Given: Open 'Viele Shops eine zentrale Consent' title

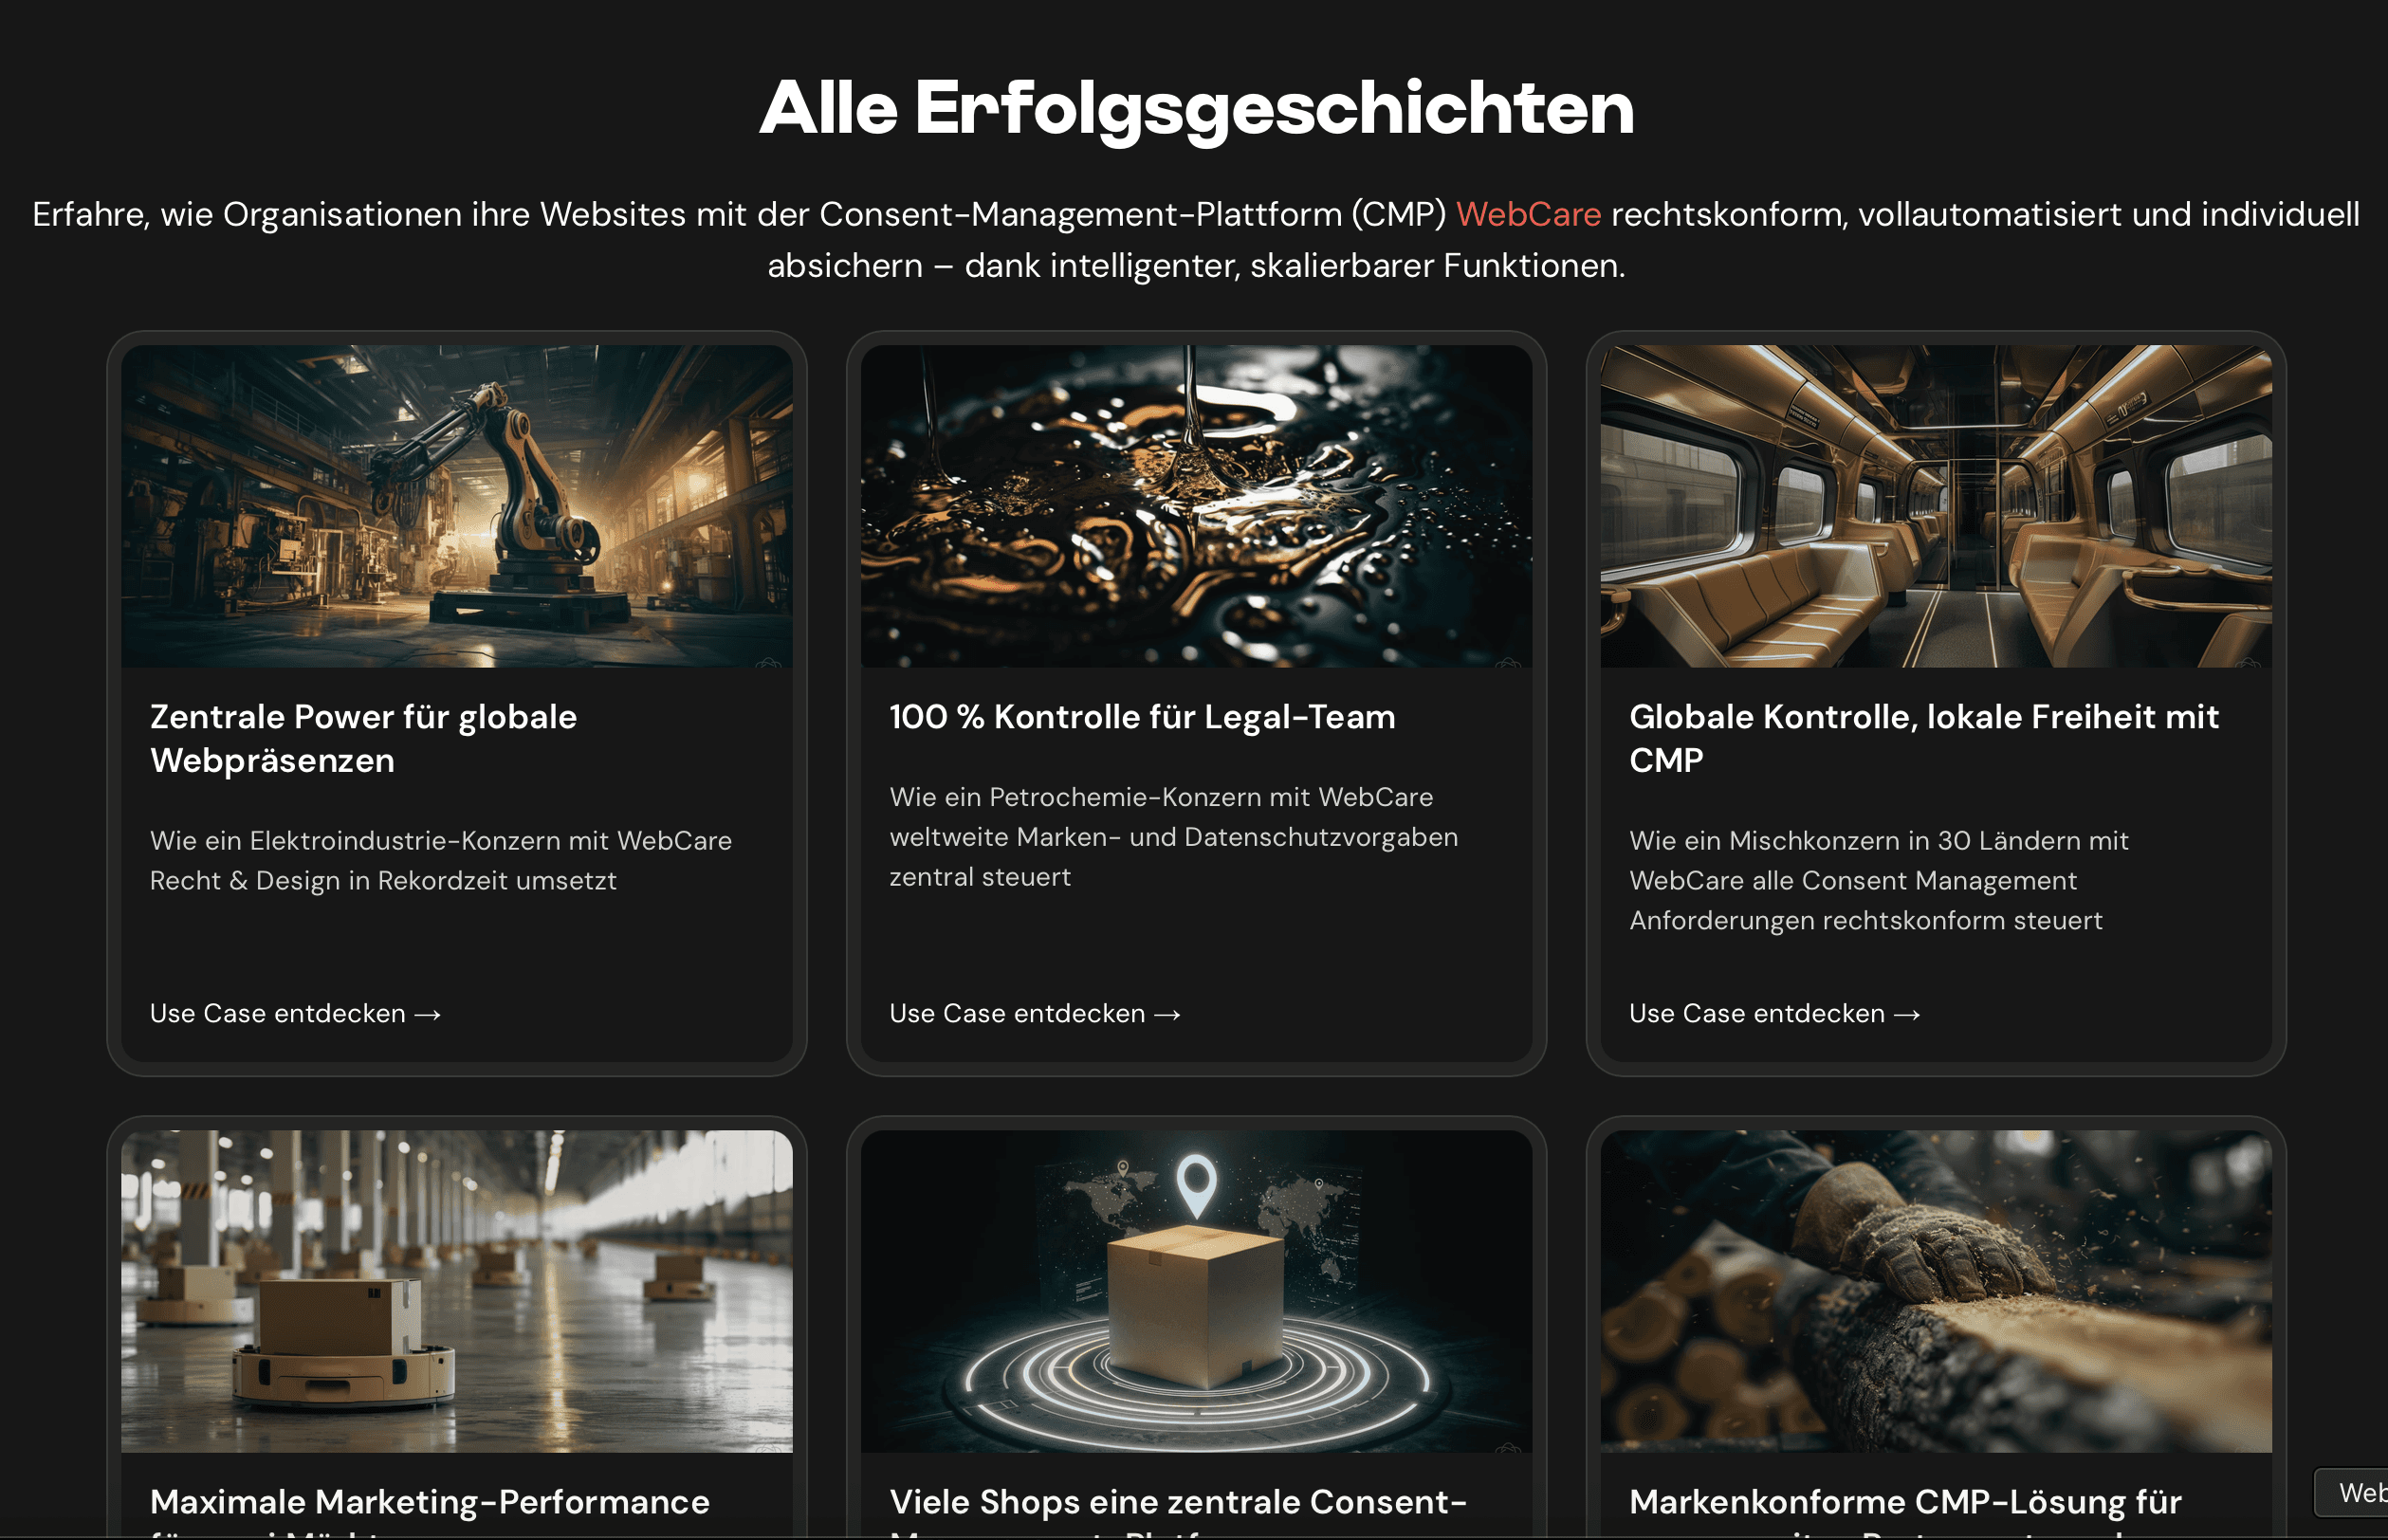Looking at the screenshot, I should click(x=1178, y=1502).
